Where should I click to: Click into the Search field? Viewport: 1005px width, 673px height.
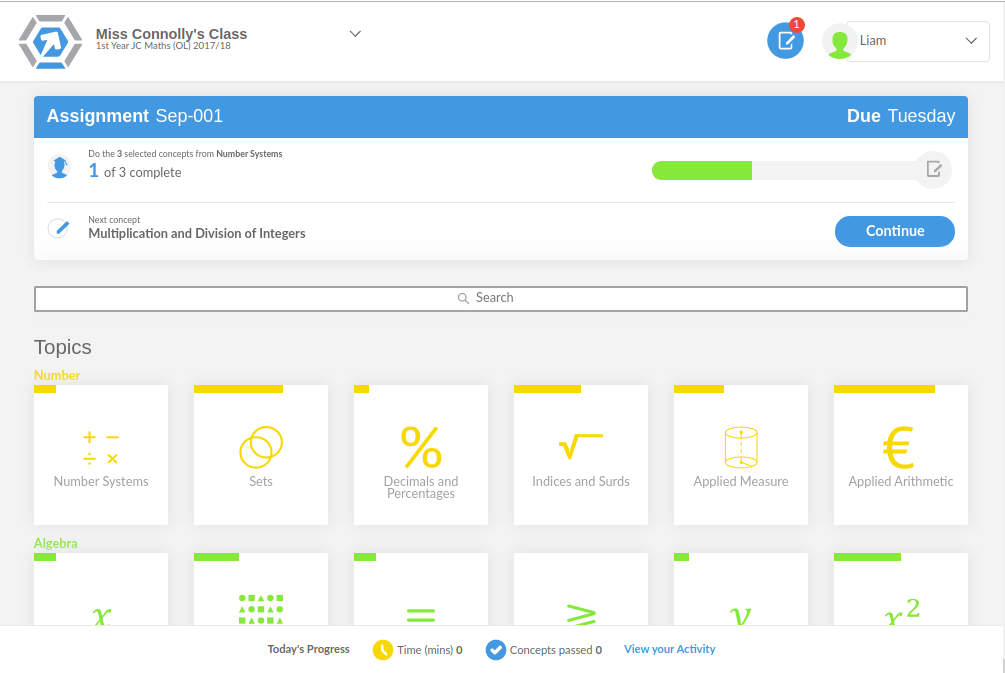pyautogui.click(x=500, y=298)
